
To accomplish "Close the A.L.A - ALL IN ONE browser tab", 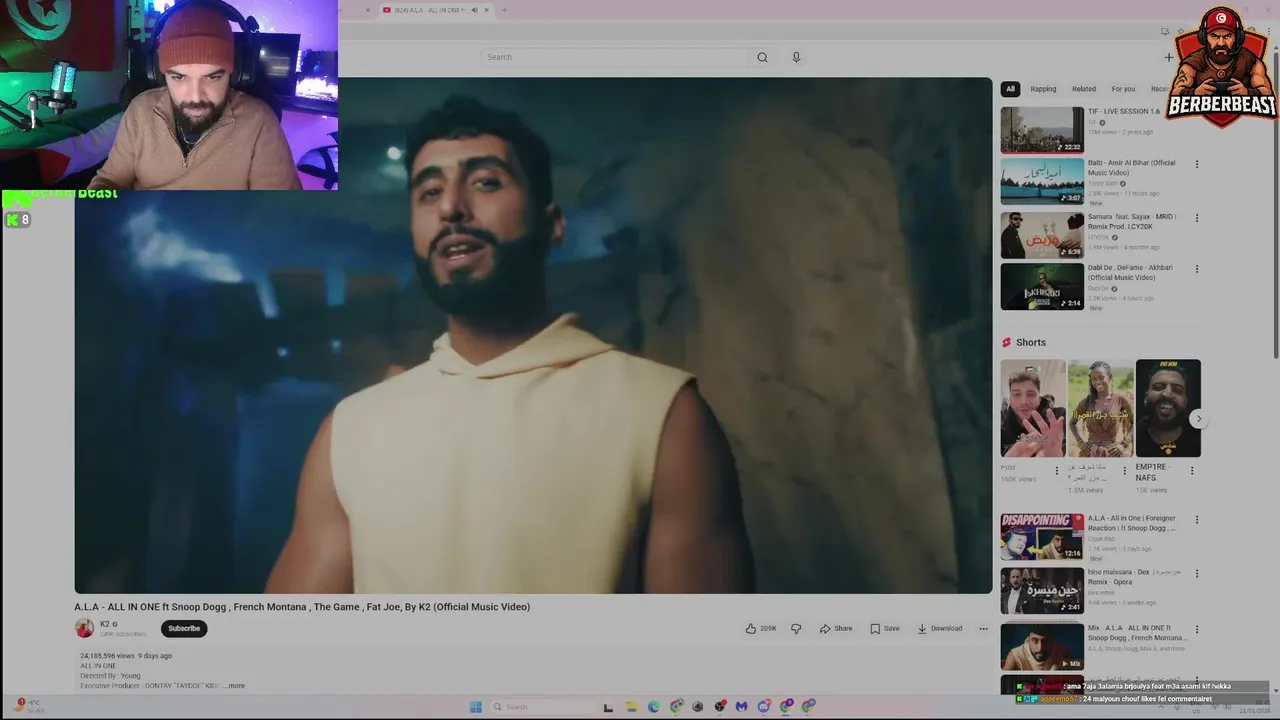I will coord(486,10).
